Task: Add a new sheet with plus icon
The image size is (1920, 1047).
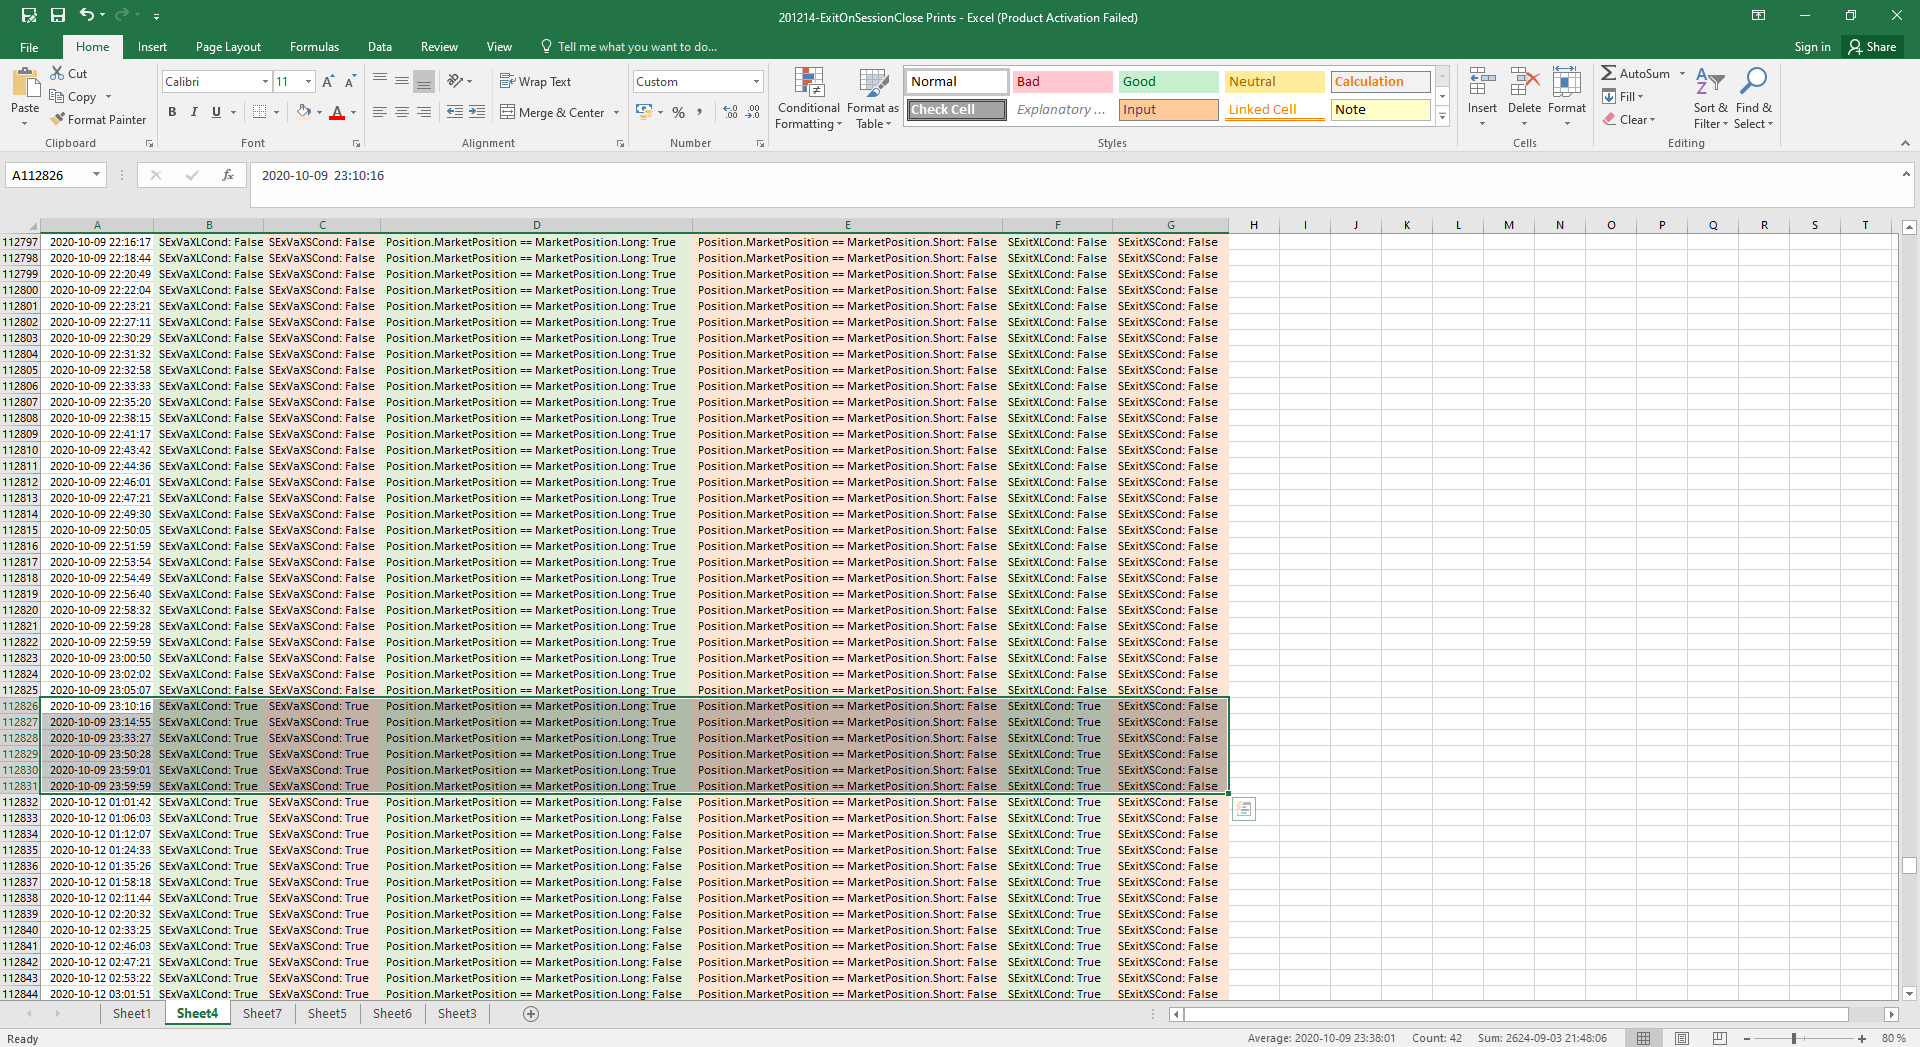Action: 531,1014
